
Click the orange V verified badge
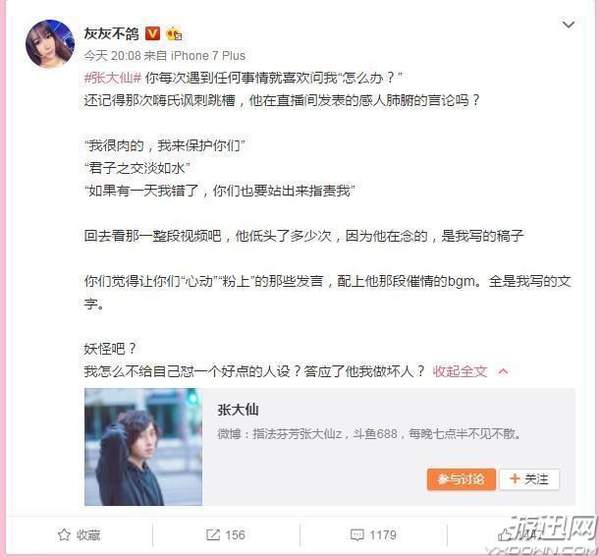click(153, 34)
